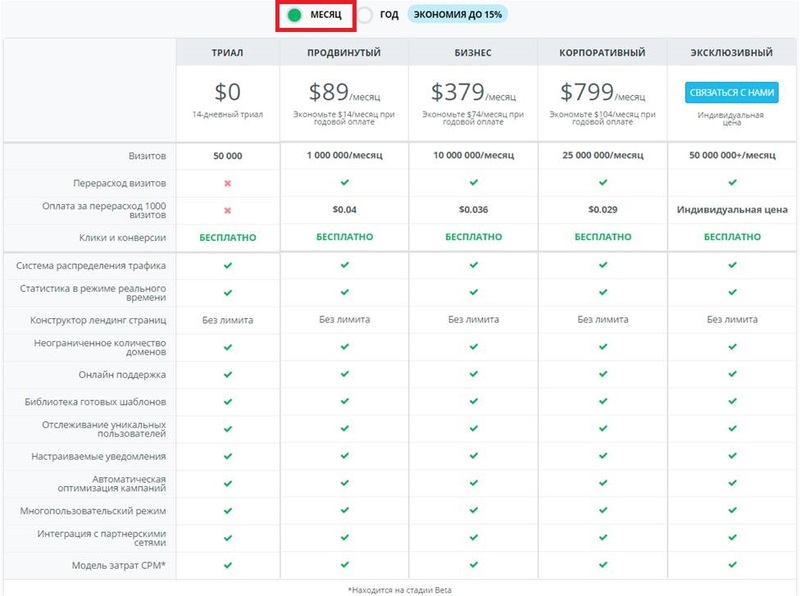Click the $89/месяц price in Продвинутый
This screenshot has width=800, height=596.
(x=344, y=93)
